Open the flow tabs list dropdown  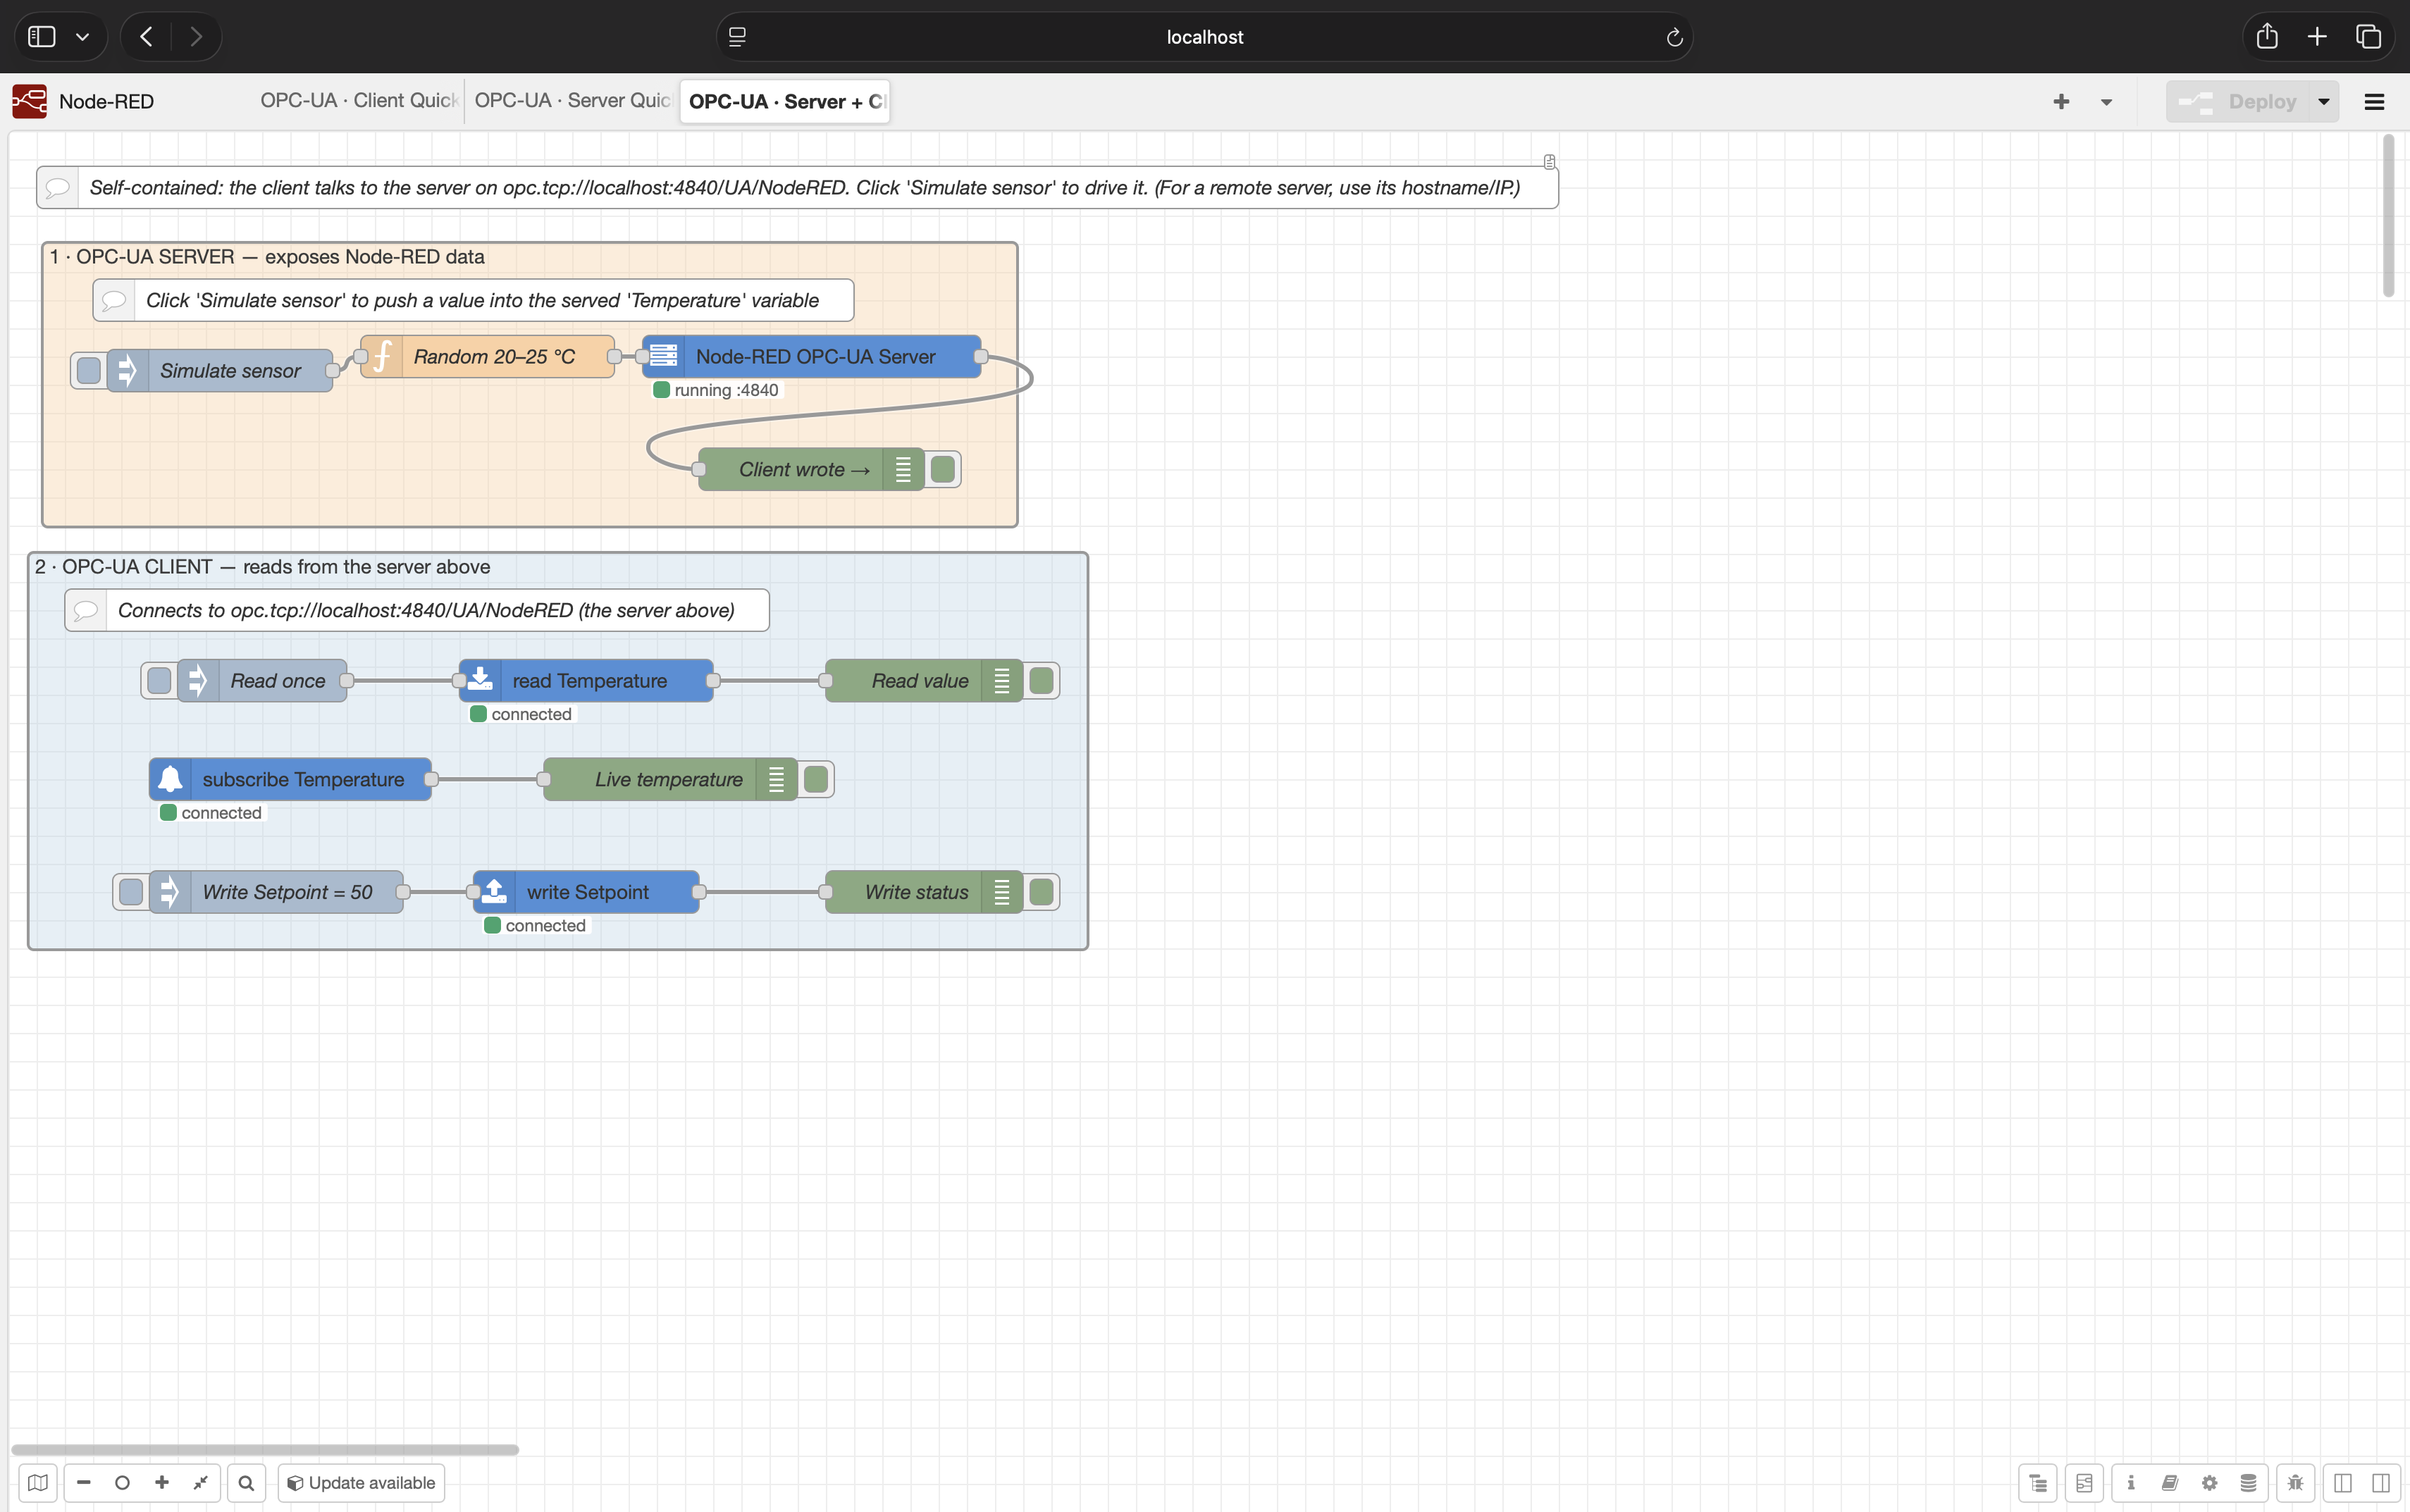tap(2106, 101)
